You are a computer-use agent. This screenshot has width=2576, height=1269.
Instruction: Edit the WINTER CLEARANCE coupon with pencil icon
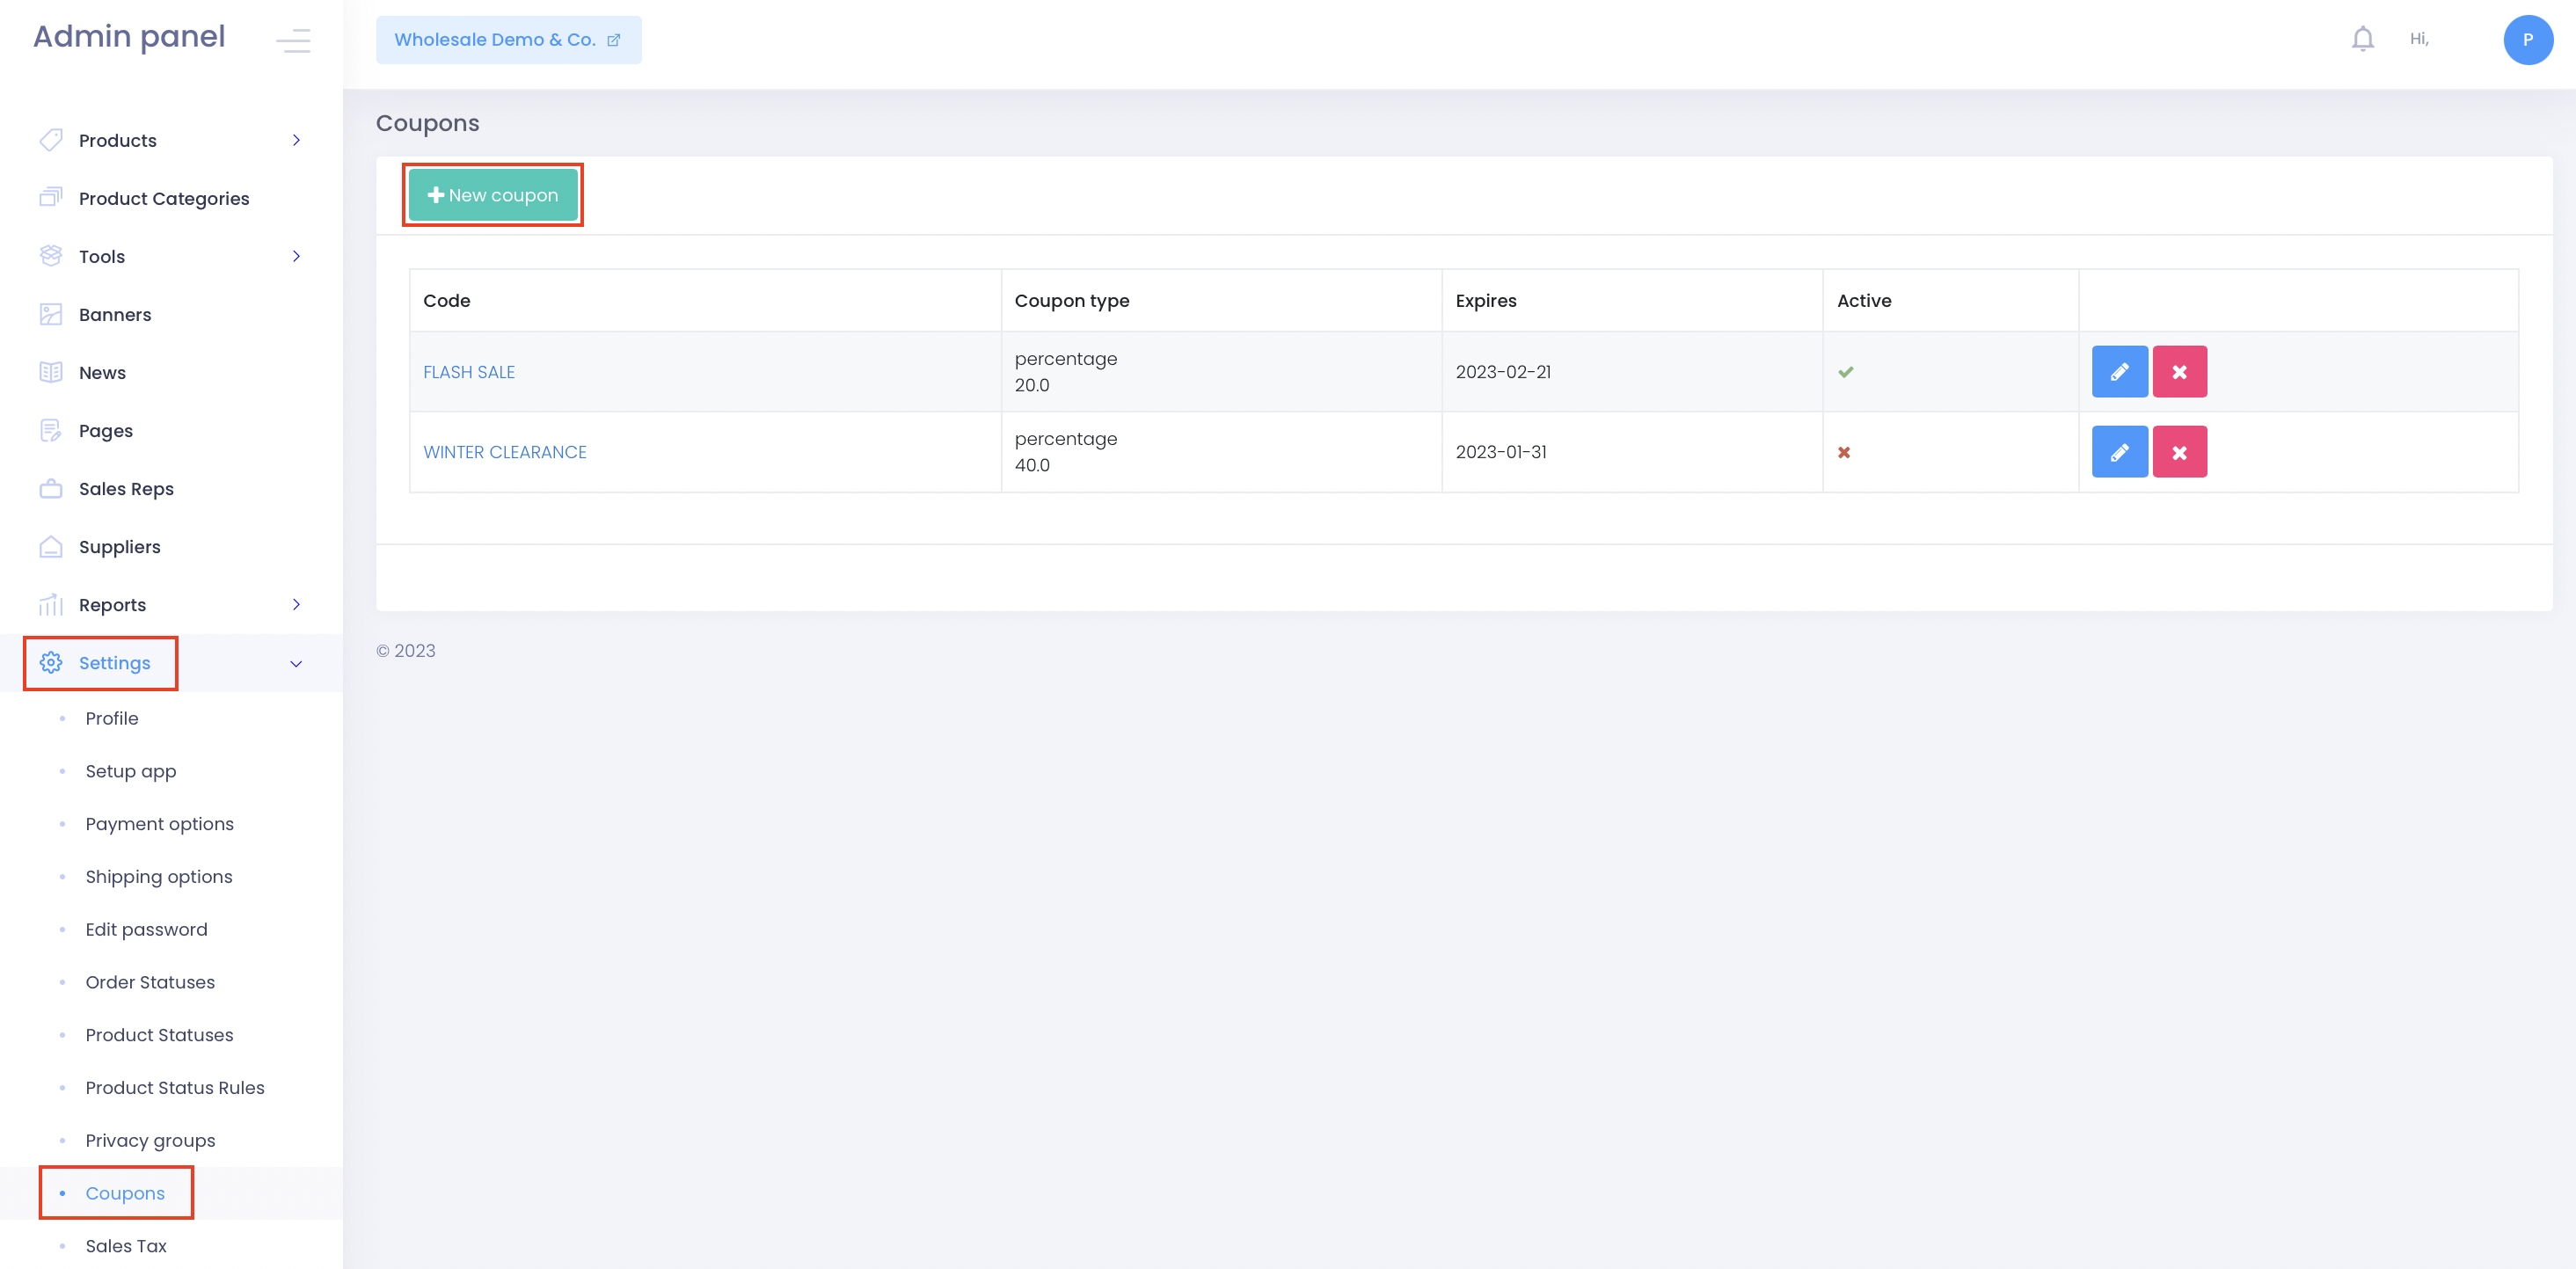[x=2119, y=452]
